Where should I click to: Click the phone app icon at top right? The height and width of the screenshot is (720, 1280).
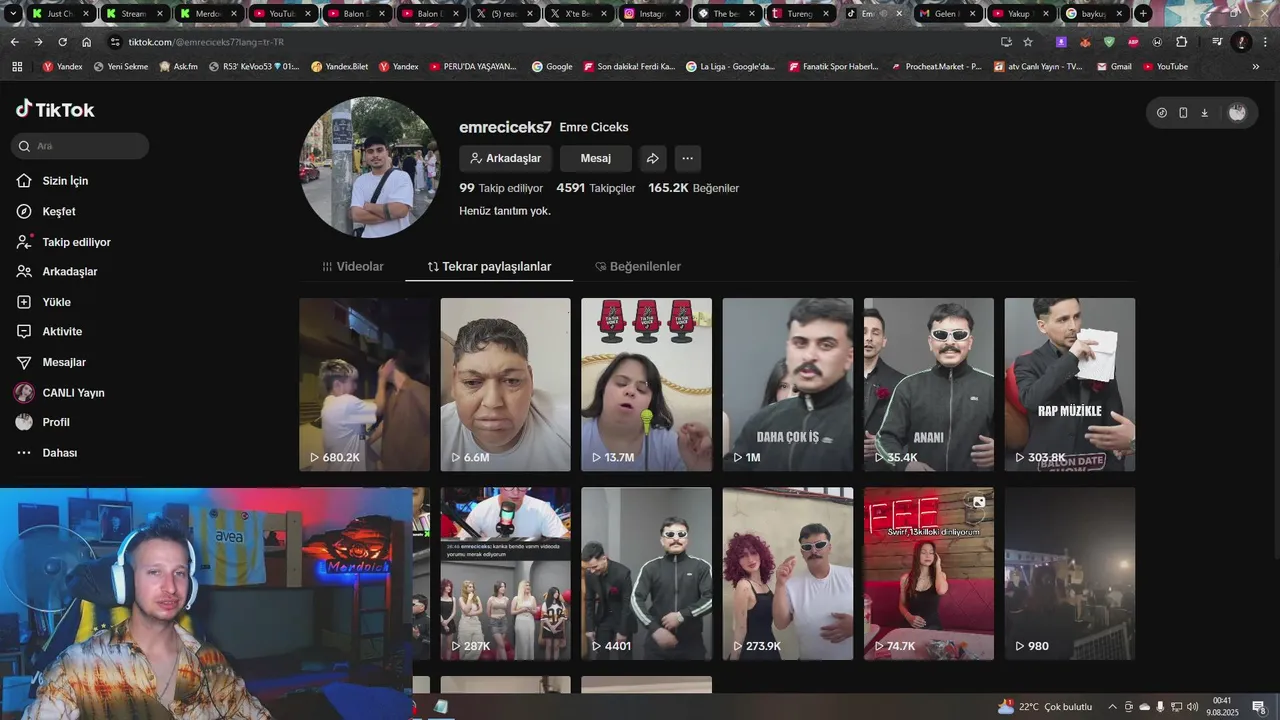[x=1183, y=113]
